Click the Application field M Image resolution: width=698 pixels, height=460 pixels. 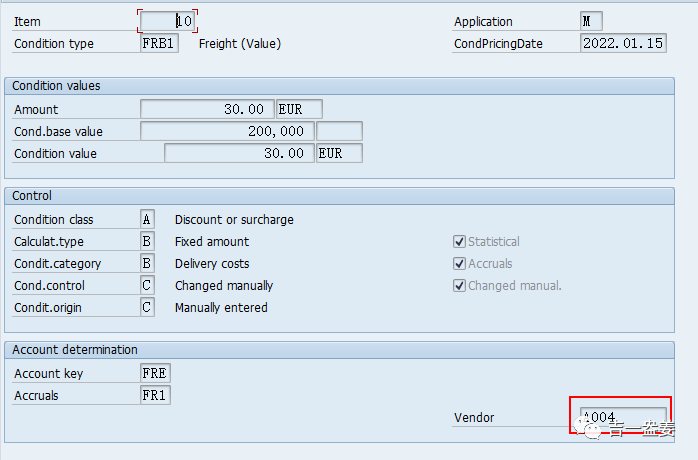pos(591,21)
